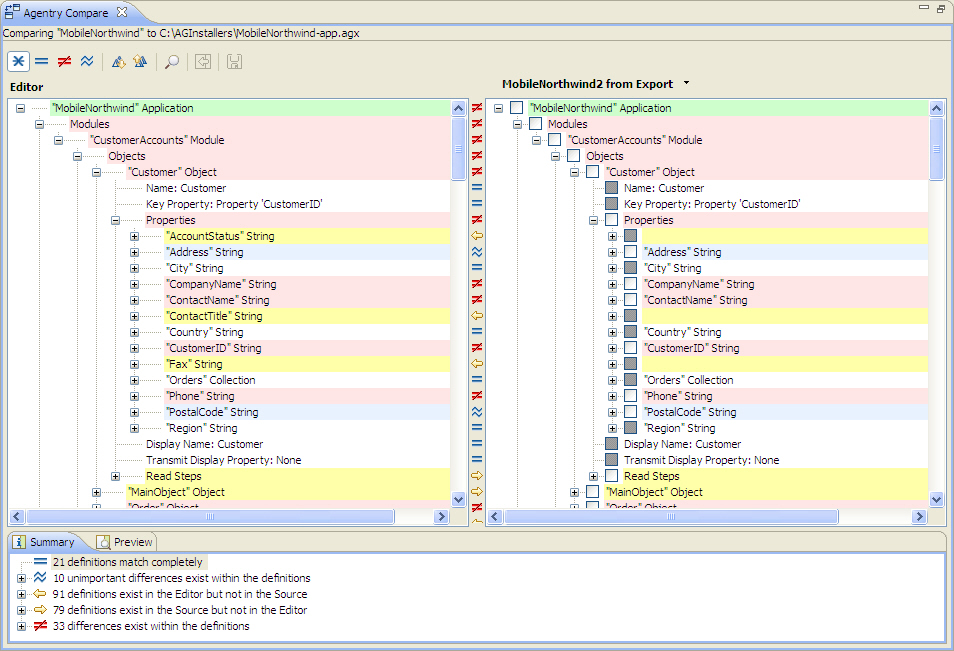Expand the "MainObject" Object node in Editor
This screenshot has width=954, height=651.
pos(97,492)
